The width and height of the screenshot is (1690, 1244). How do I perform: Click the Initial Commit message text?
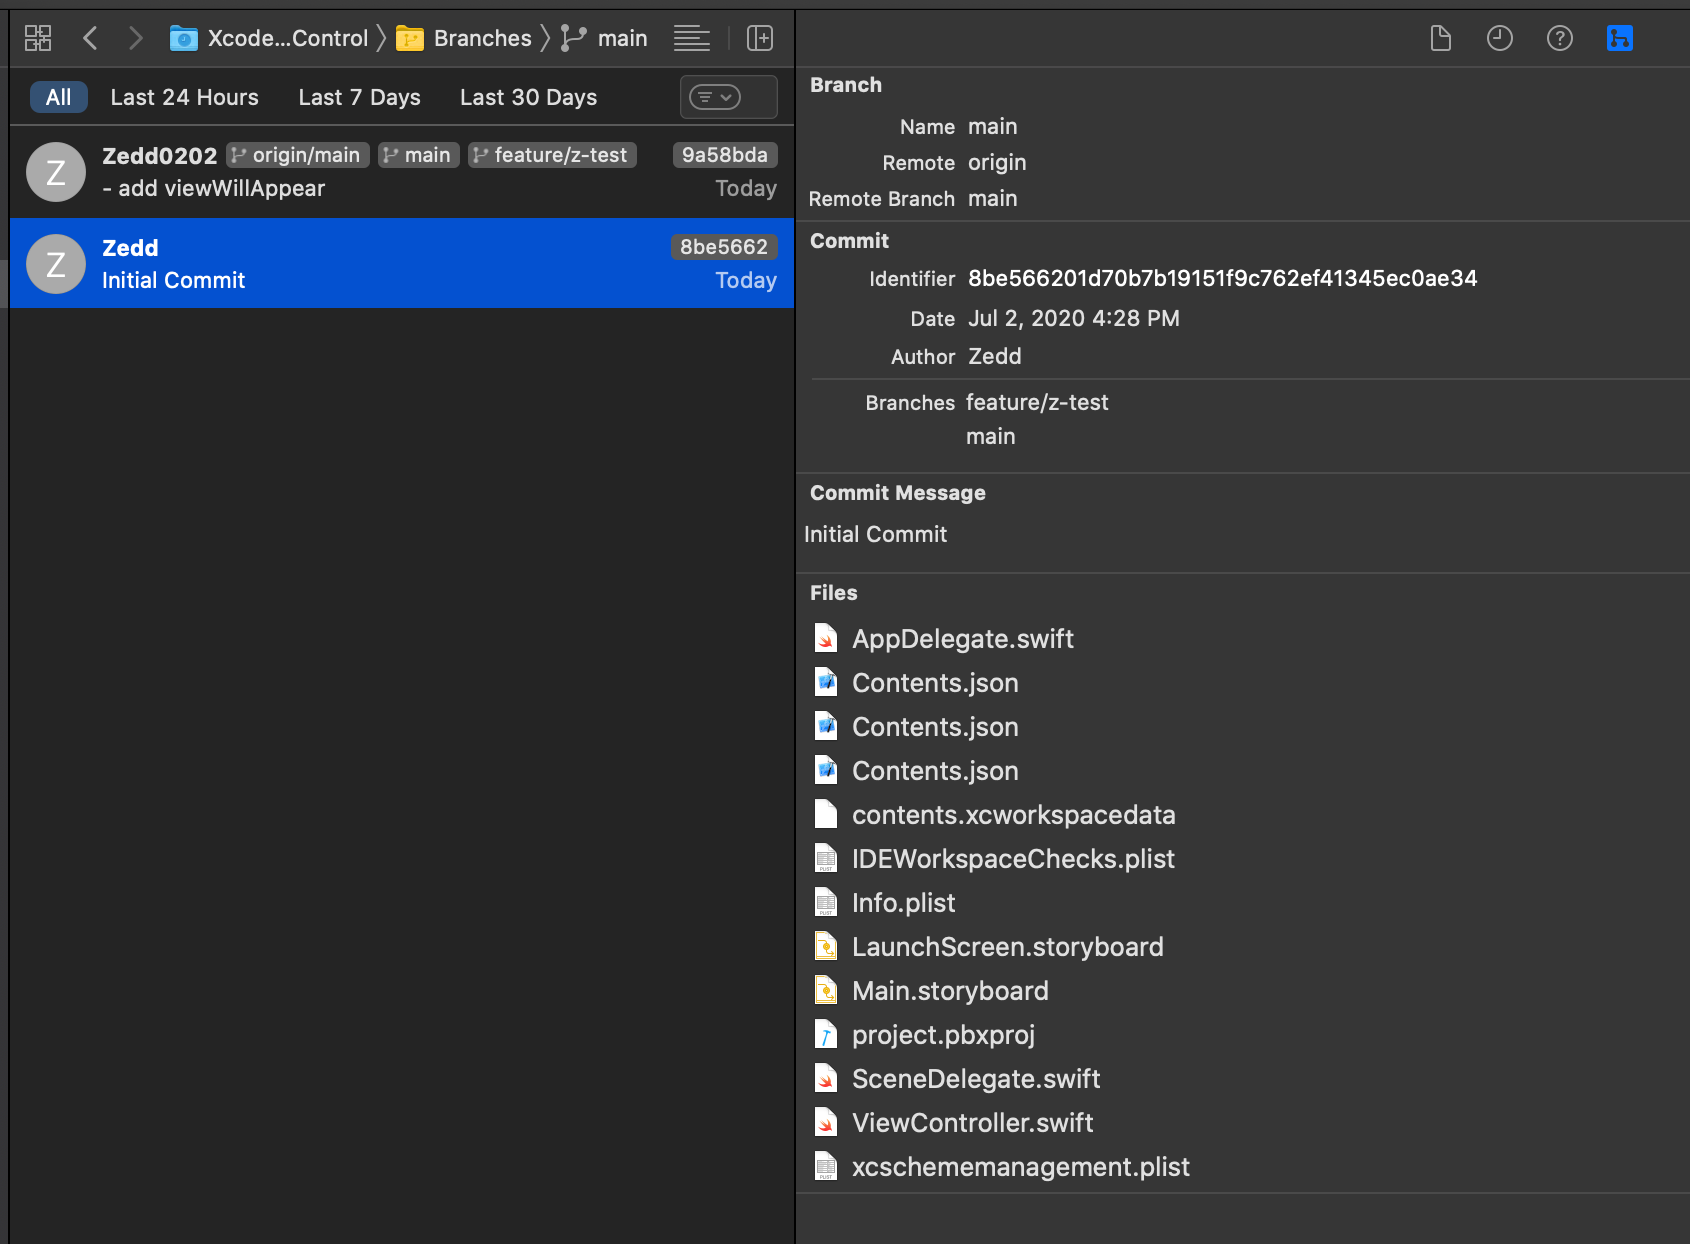point(876,534)
